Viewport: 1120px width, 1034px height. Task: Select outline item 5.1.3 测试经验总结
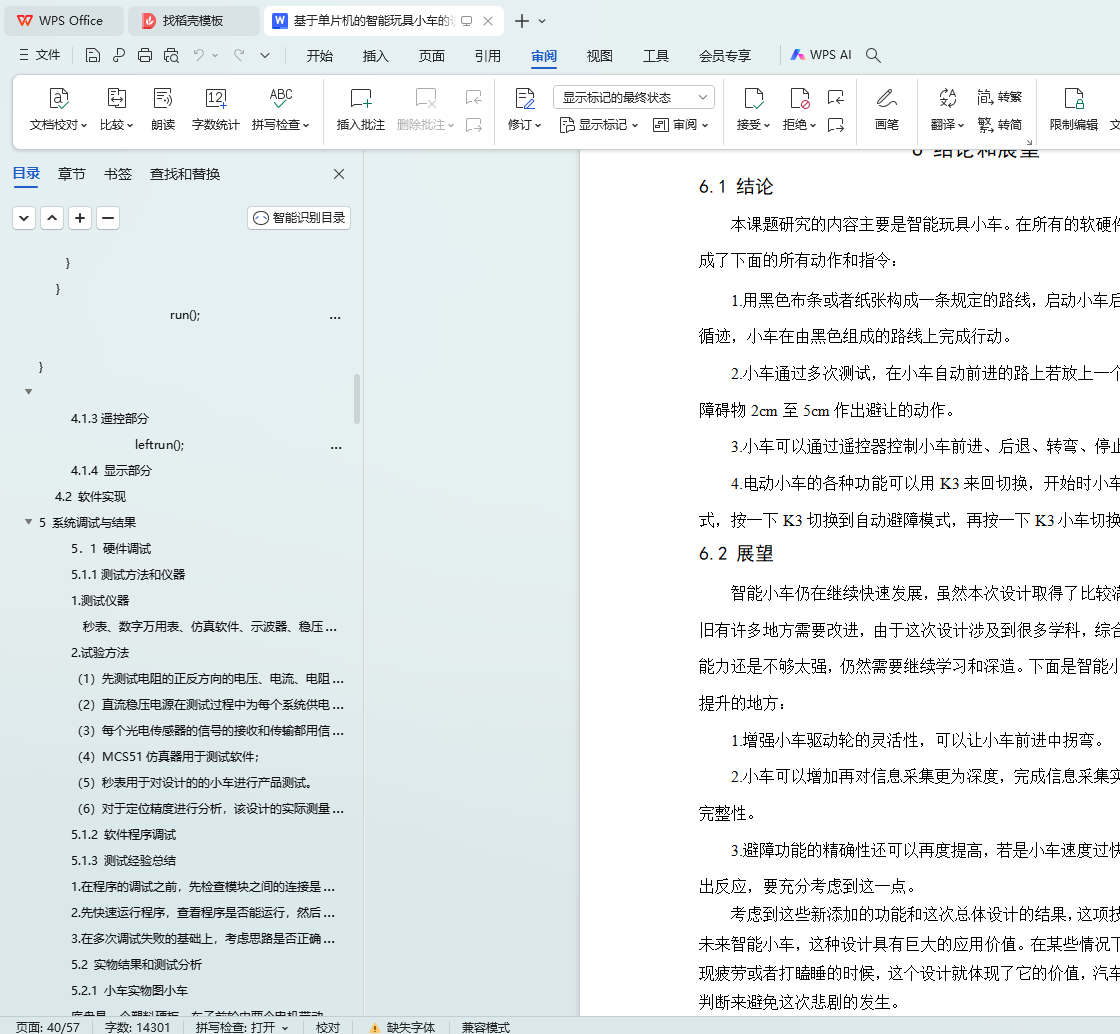coord(124,860)
